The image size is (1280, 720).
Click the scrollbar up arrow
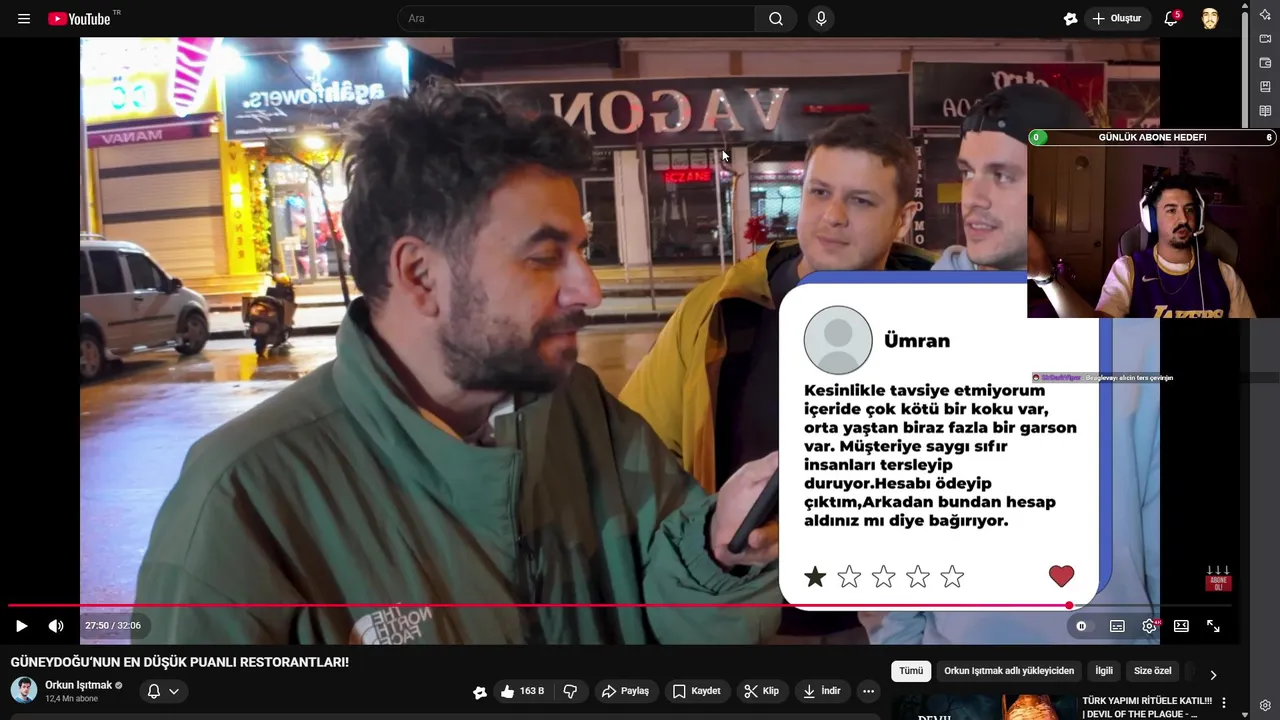(x=1245, y=5)
